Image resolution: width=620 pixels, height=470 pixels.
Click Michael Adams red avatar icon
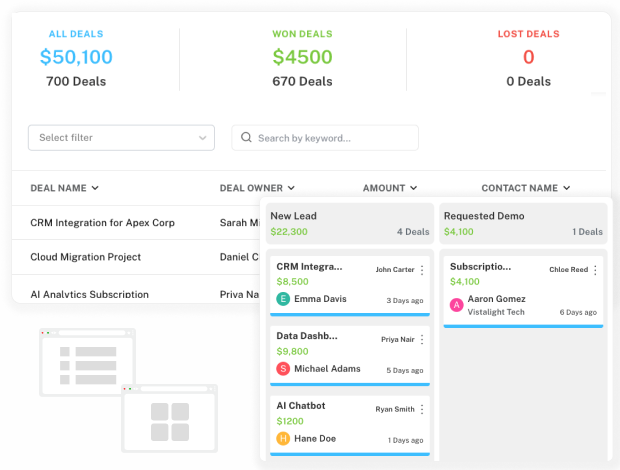coord(283,369)
